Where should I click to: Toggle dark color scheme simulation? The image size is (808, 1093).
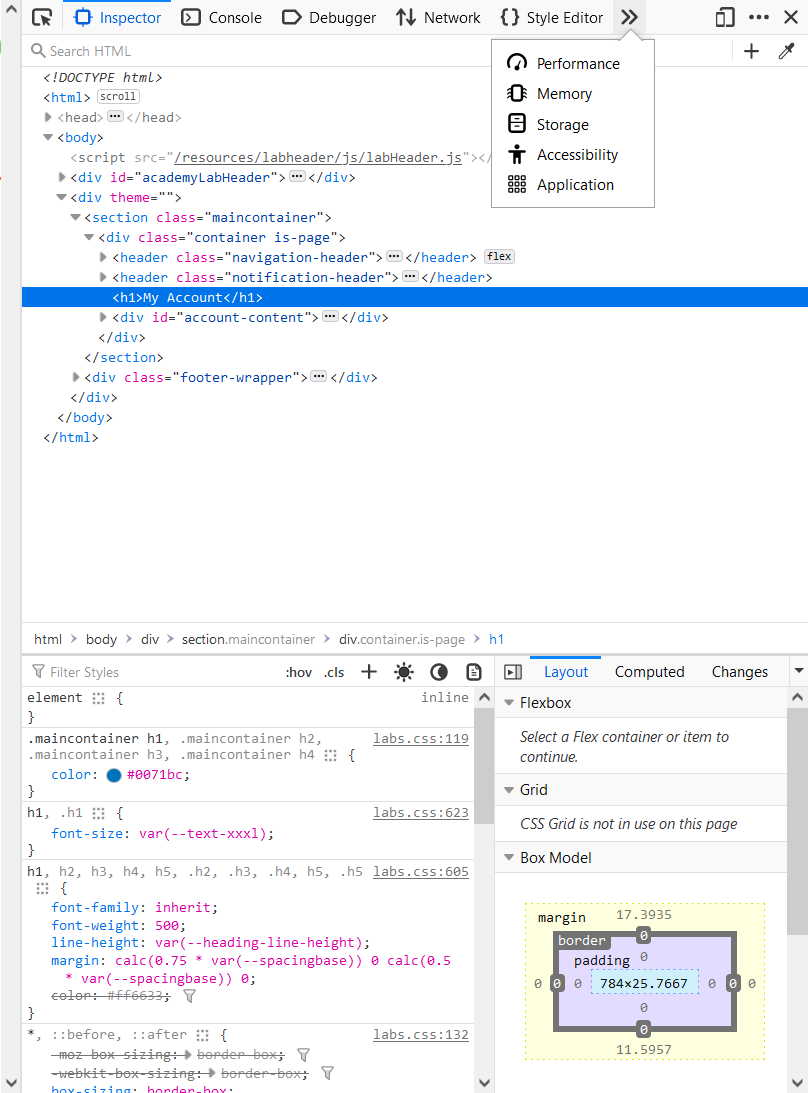tap(439, 672)
